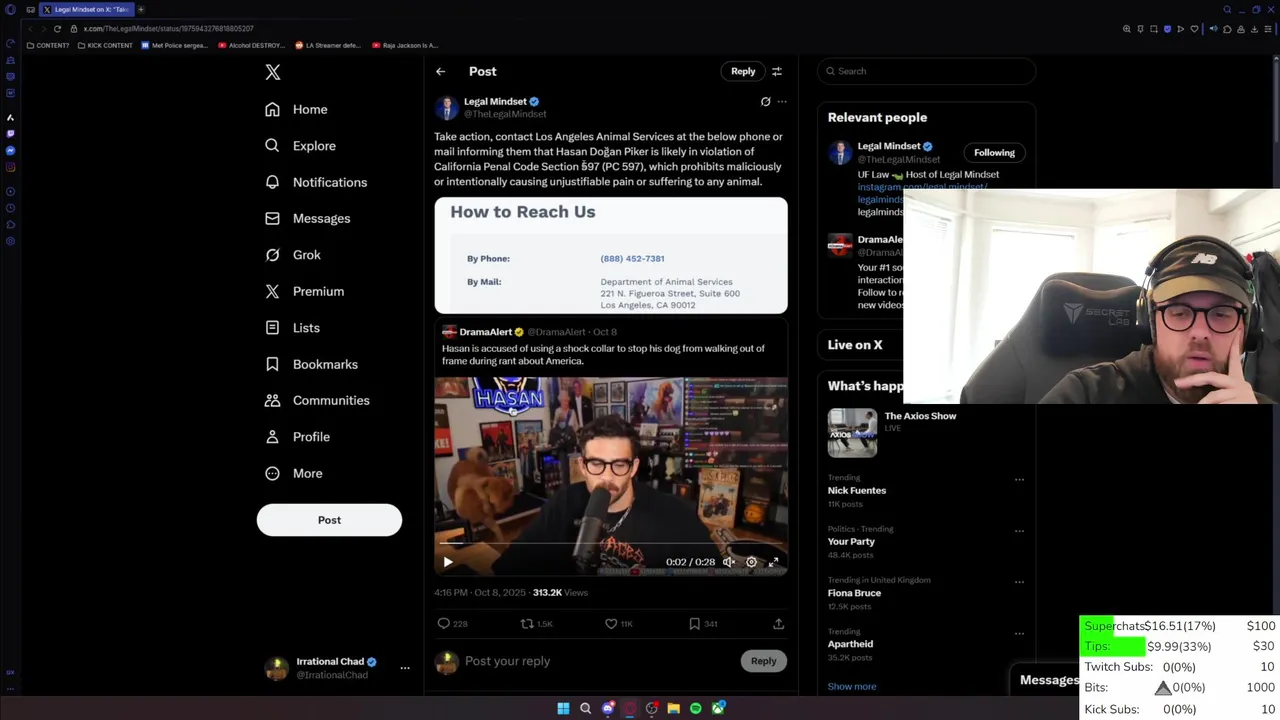Open Windows Start menu
Image resolution: width=1280 pixels, height=720 pixels.
(563, 708)
